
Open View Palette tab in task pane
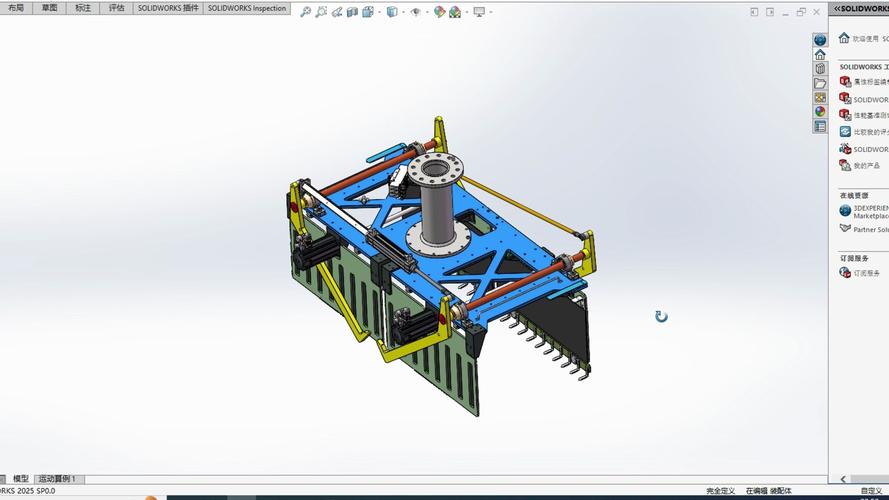pyautogui.click(x=820, y=98)
